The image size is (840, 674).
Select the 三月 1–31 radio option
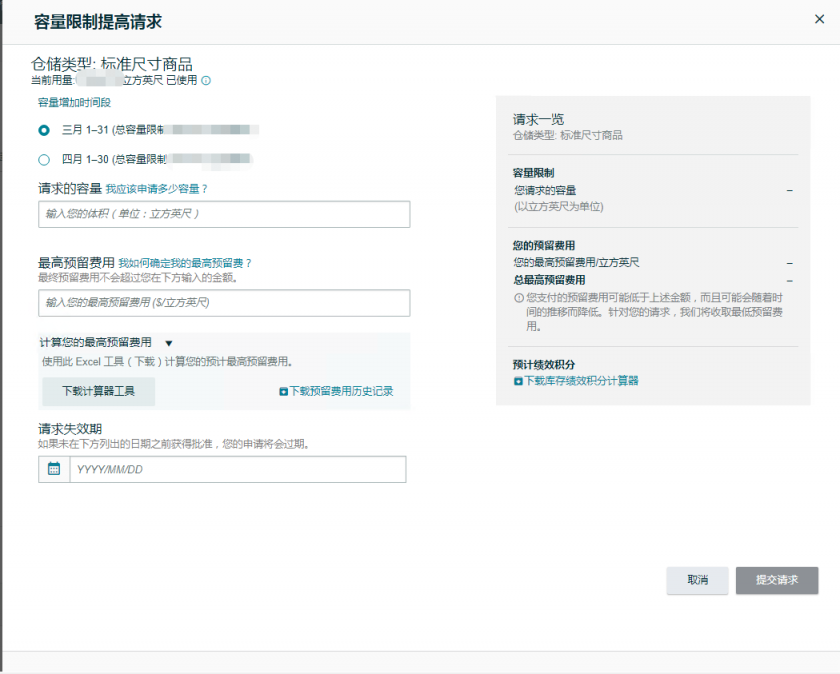(44, 130)
